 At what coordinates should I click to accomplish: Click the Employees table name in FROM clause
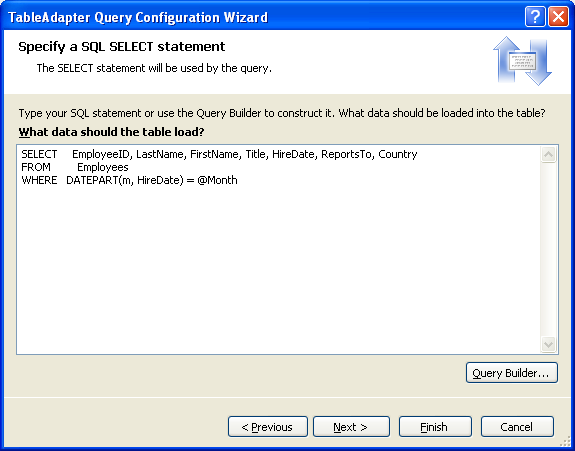(103, 167)
